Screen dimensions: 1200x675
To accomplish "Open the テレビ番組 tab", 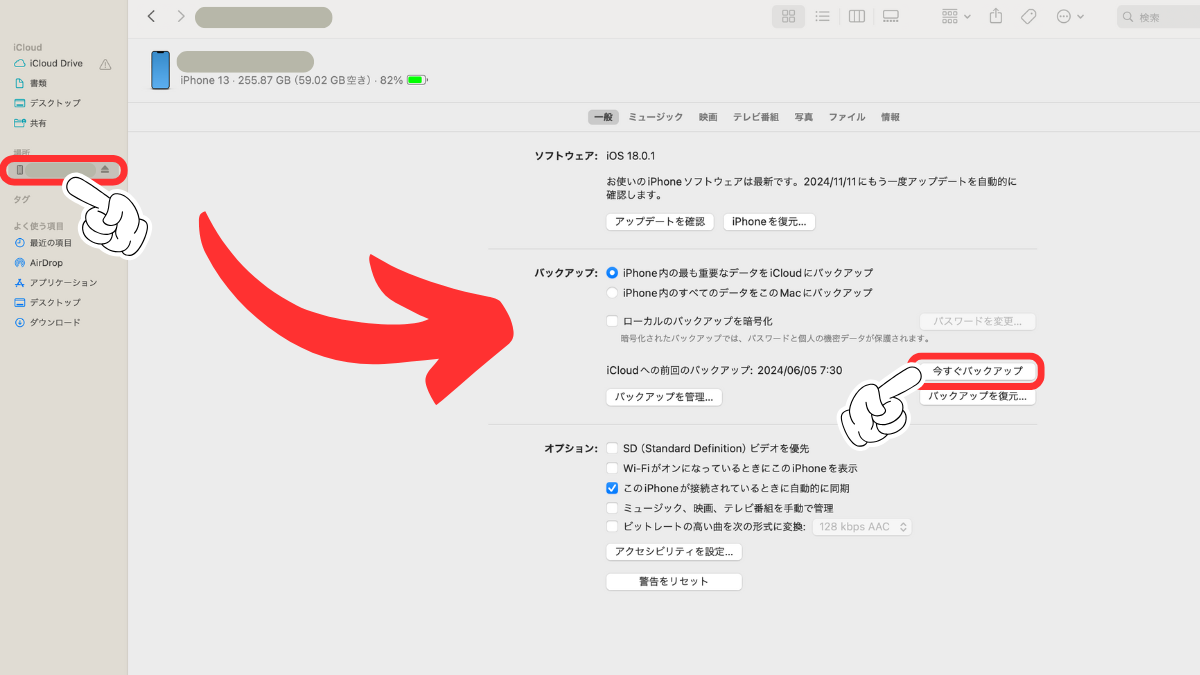I will [x=756, y=117].
